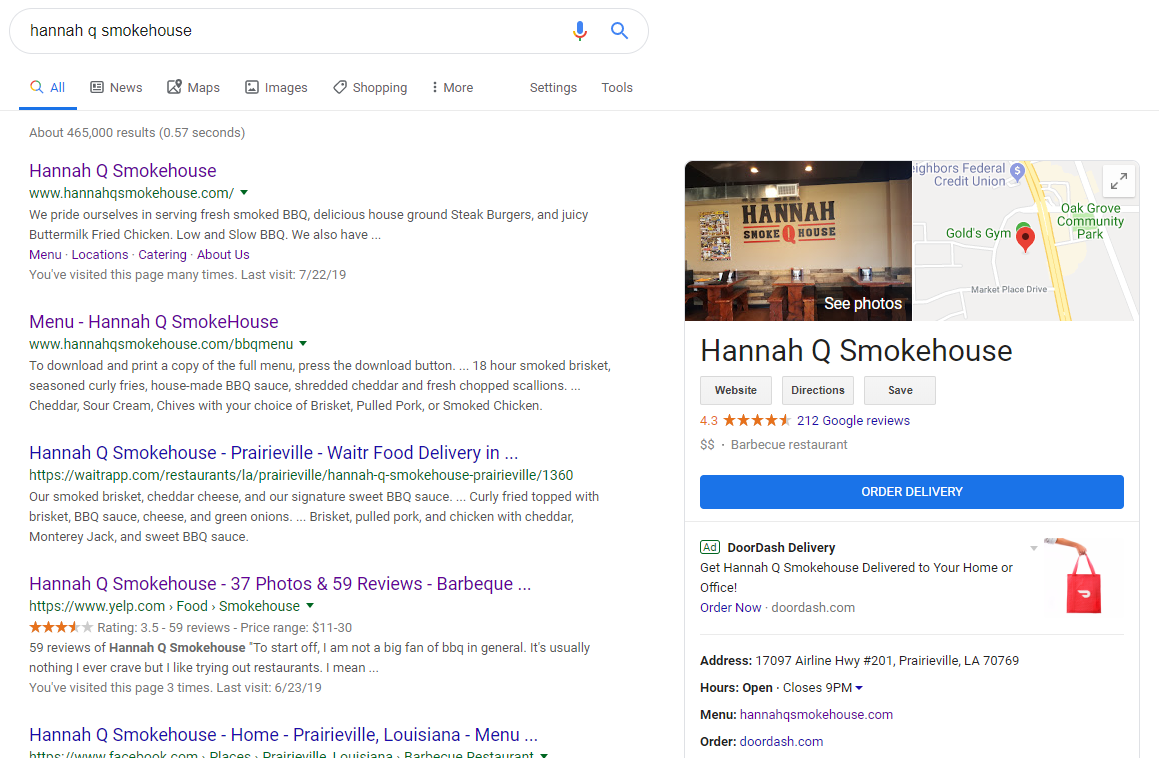Viewport: 1159px width, 758px height.
Task: View photos of Hannah Q Smokehouse
Action: click(798, 240)
